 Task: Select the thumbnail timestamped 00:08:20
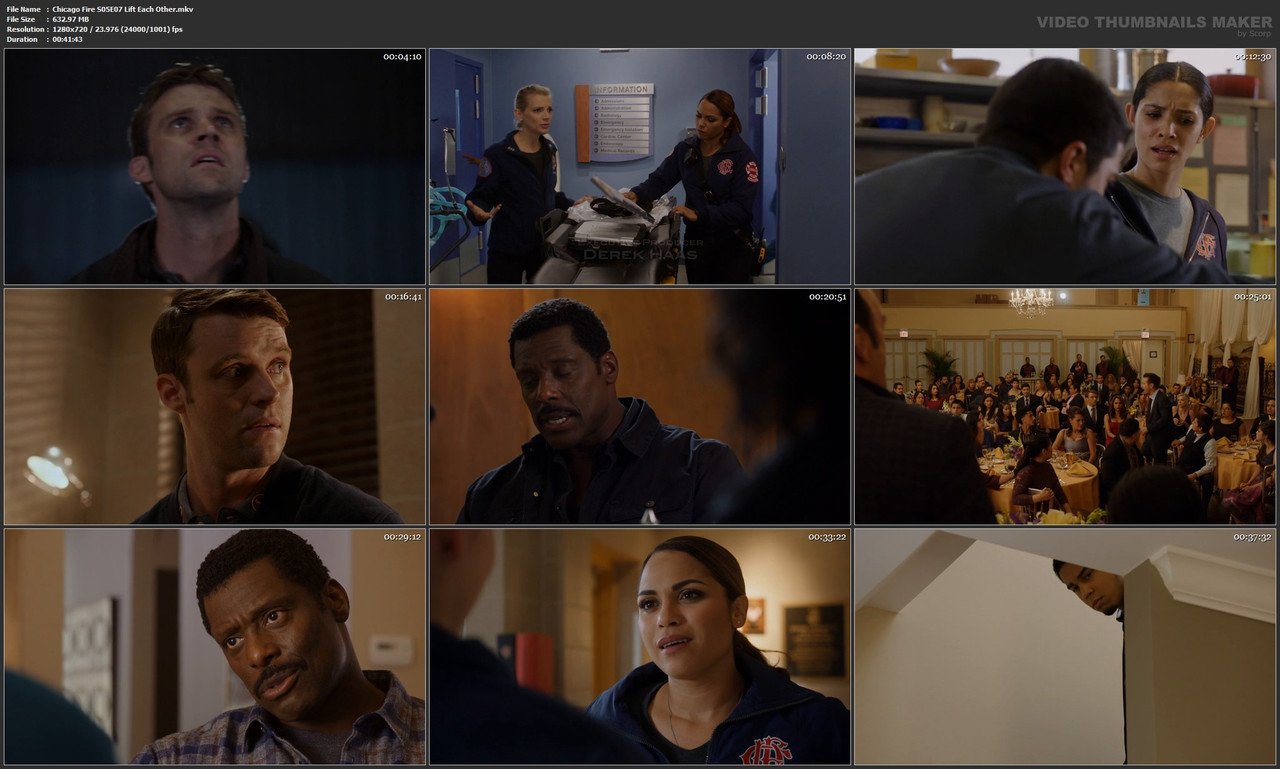tap(640, 167)
